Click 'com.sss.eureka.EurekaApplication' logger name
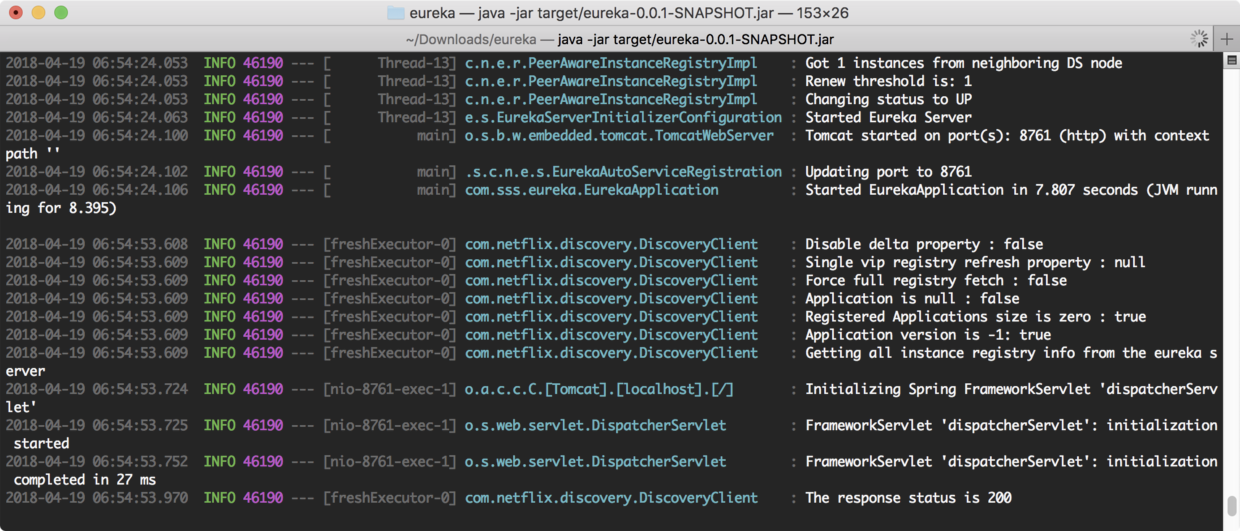 point(591,190)
